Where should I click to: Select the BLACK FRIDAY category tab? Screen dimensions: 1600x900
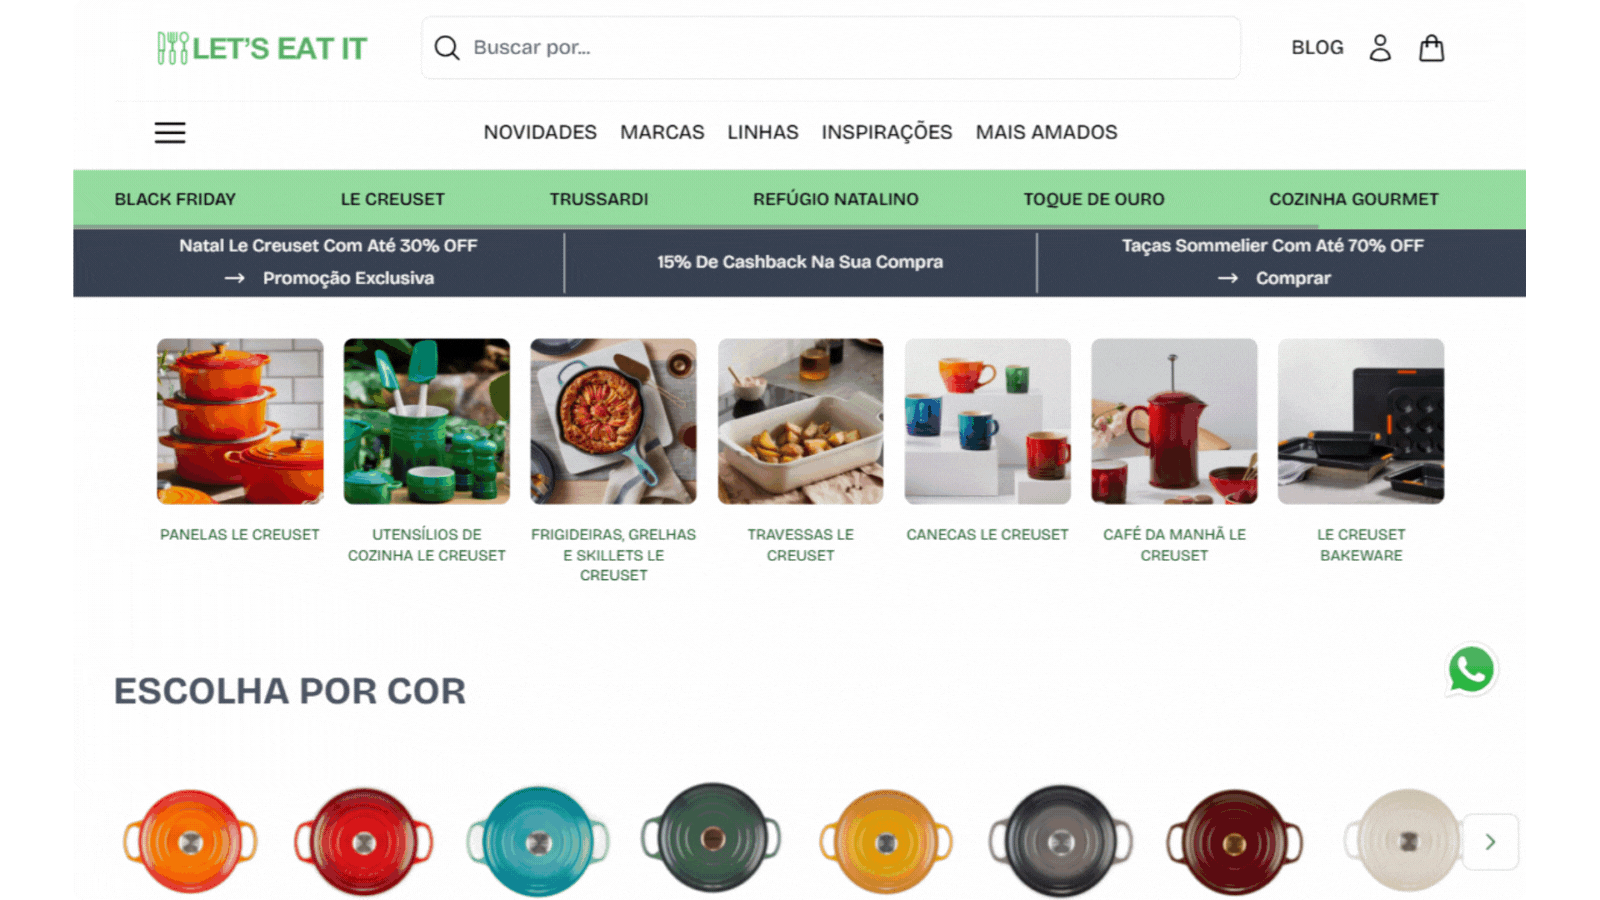[175, 199]
